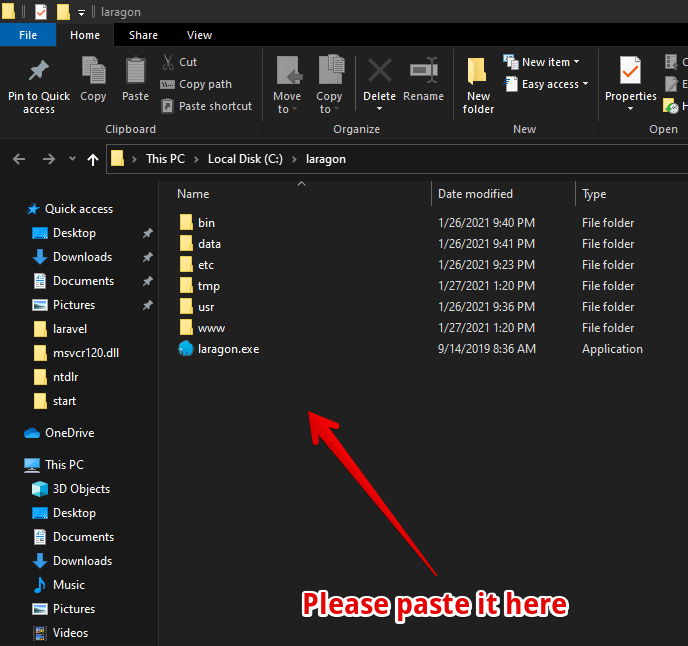The width and height of the screenshot is (688, 646).
Task: Select pinned Pictures under Quick access
Action: (74, 305)
